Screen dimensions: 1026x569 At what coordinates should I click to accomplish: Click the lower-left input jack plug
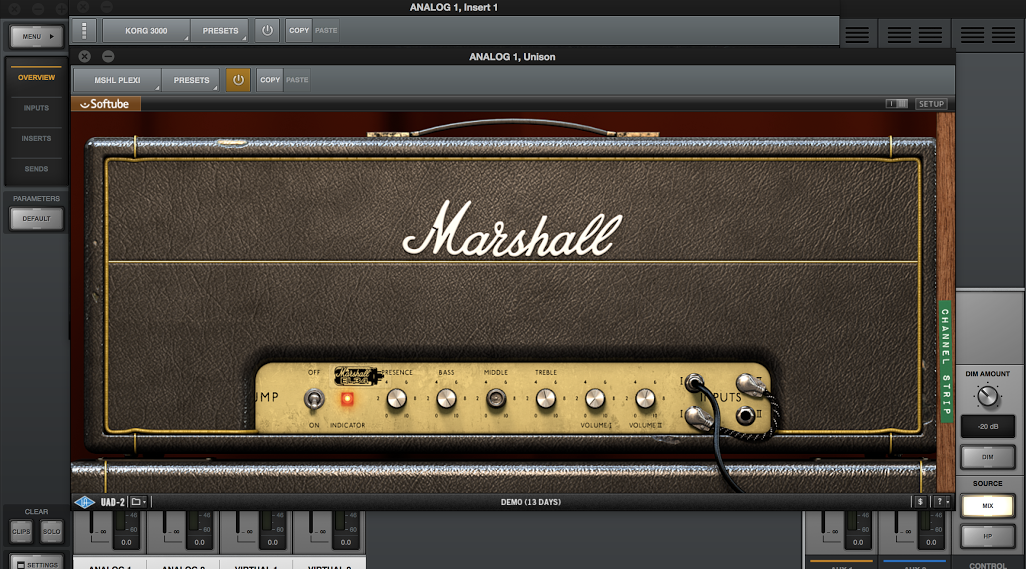[698, 417]
